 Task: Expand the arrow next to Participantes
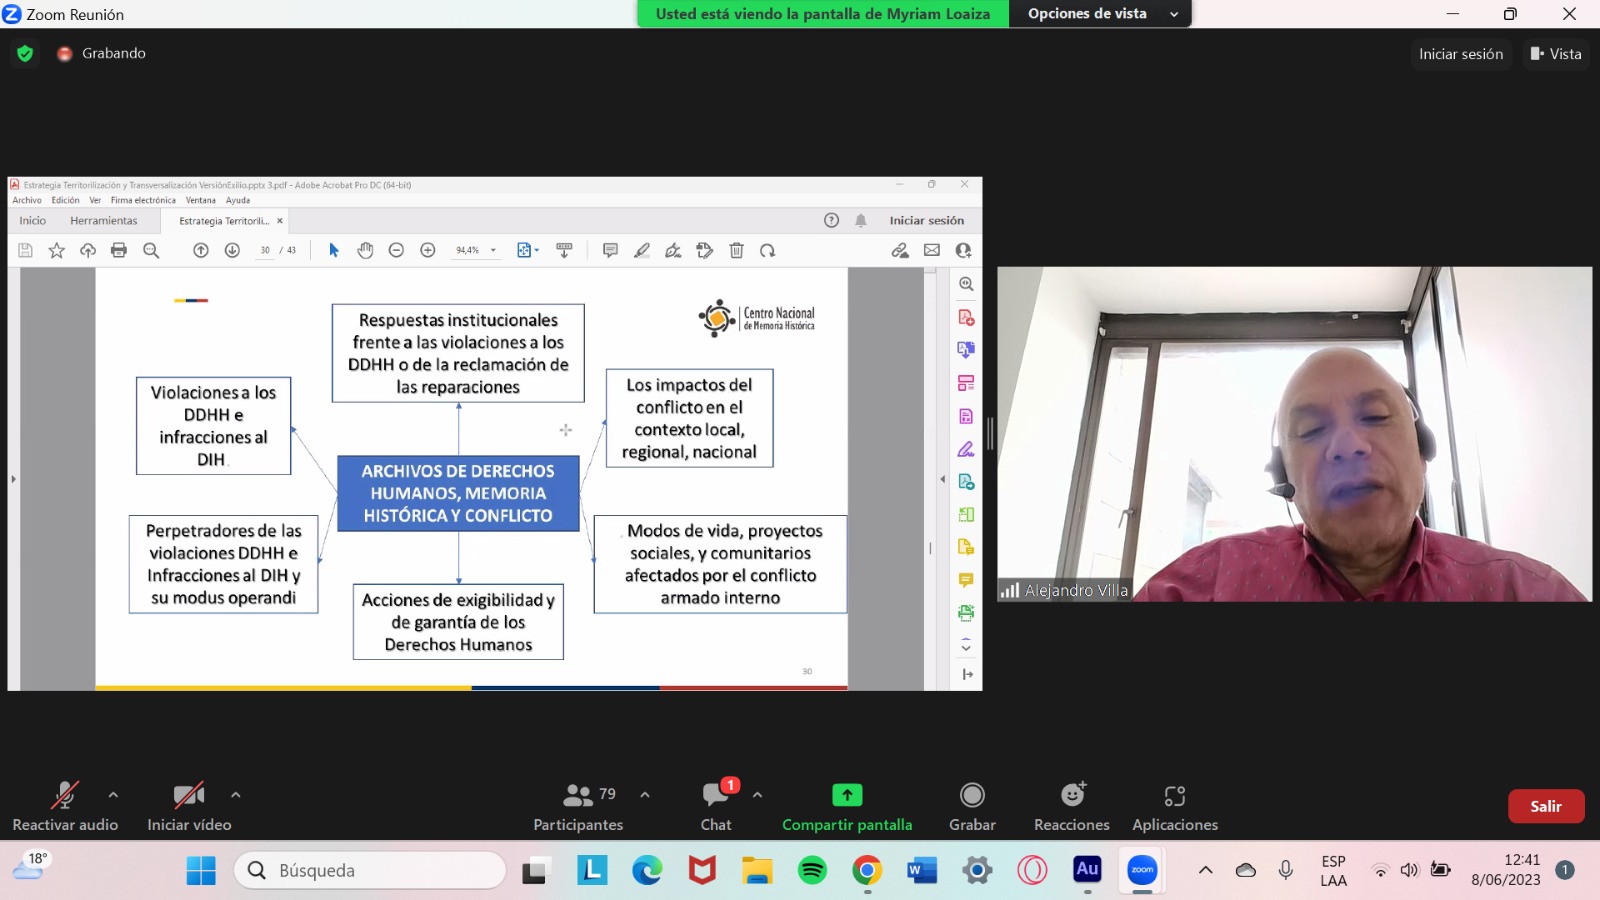coord(645,795)
